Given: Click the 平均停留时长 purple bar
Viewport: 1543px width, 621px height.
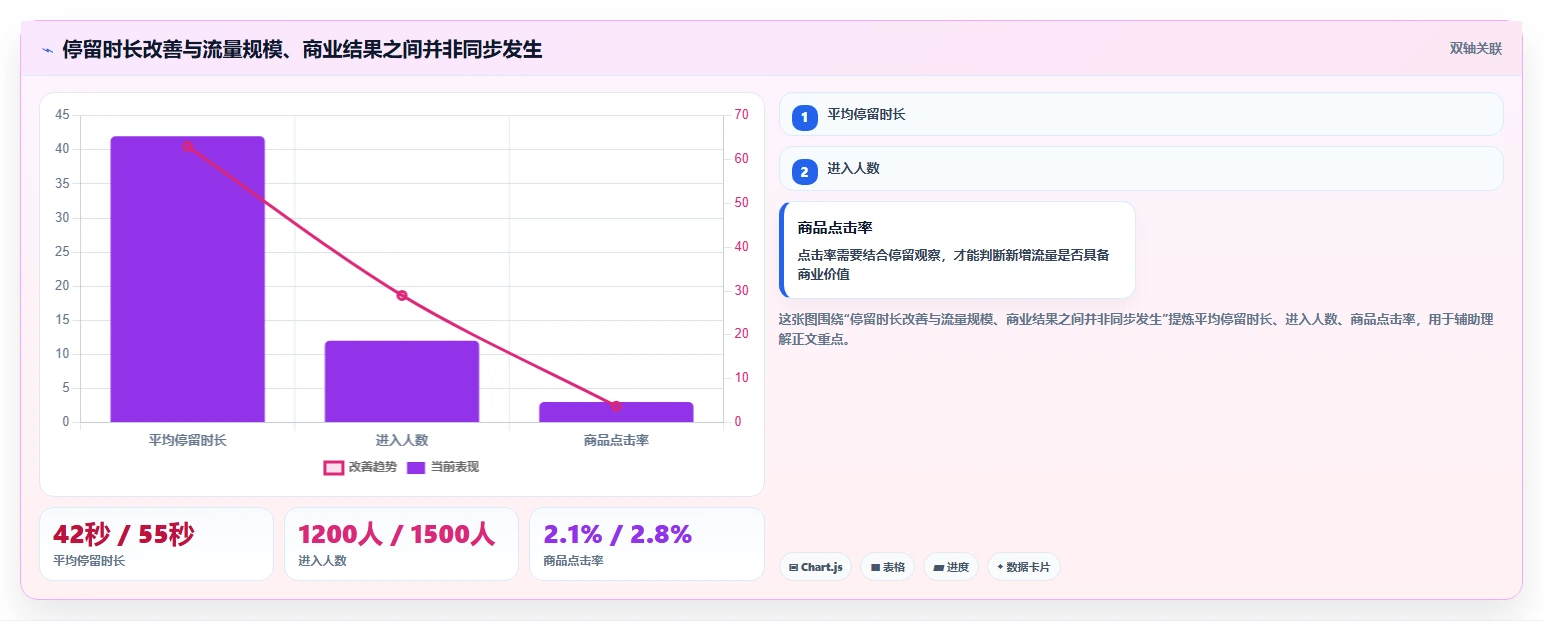Looking at the screenshot, I should 187,279.
